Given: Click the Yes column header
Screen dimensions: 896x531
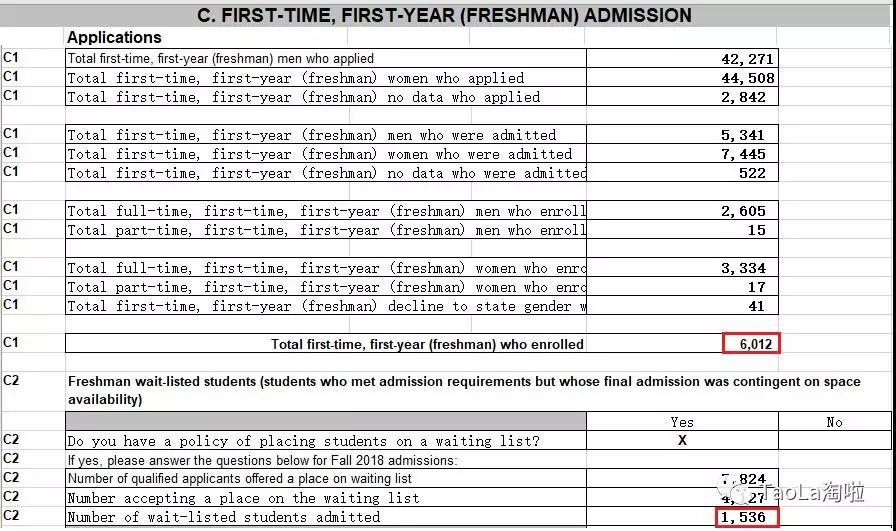Looking at the screenshot, I should (682, 422).
